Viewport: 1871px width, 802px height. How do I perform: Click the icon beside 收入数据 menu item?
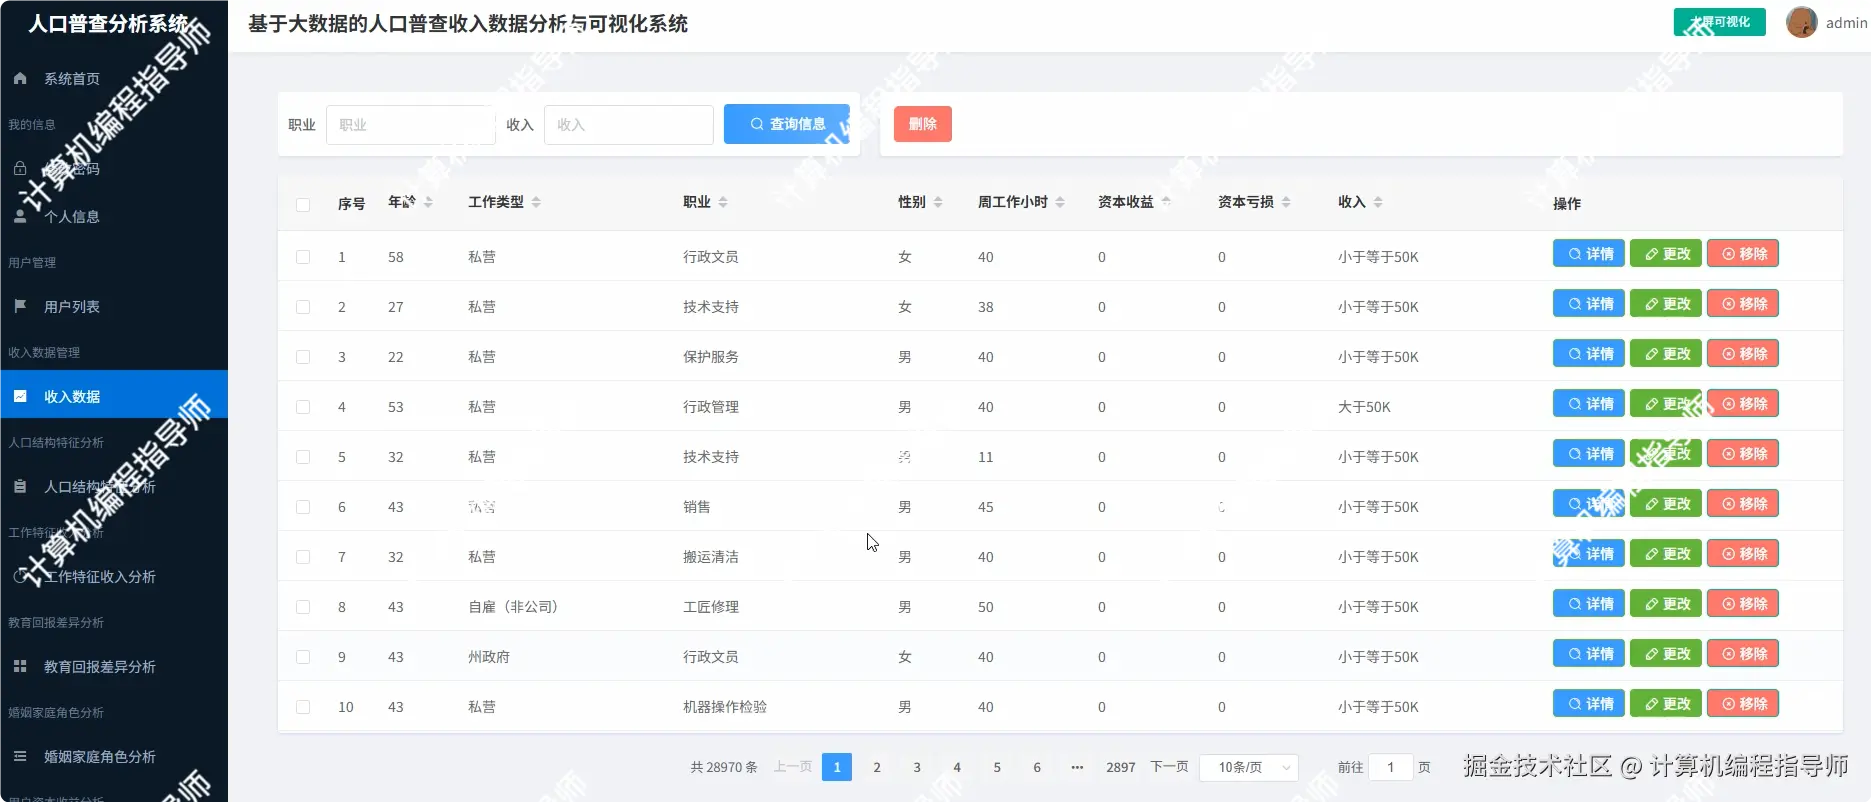pos(20,396)
